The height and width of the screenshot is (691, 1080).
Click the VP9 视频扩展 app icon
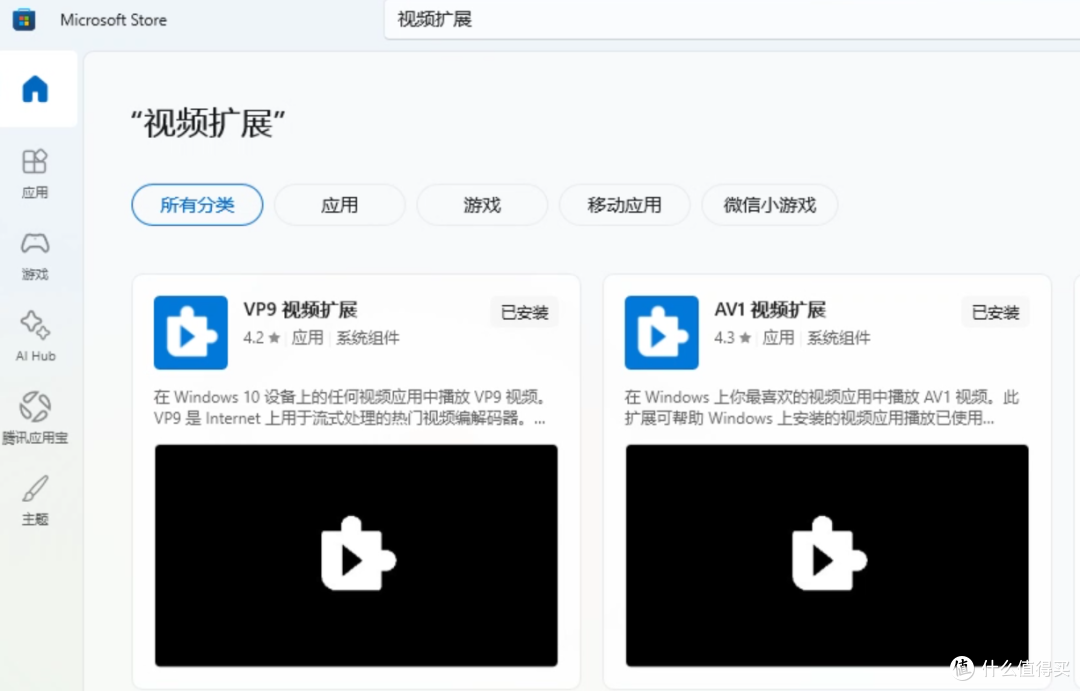pos(191,333)
